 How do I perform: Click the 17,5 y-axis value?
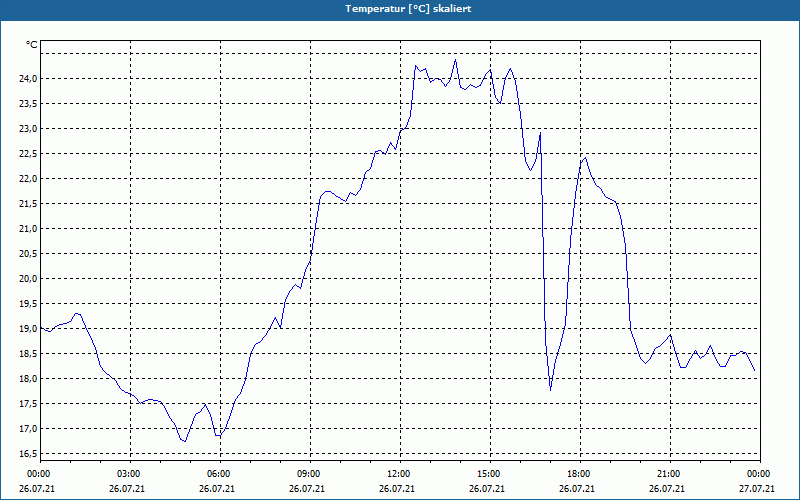pyautogui.click(x=29, y=404)
